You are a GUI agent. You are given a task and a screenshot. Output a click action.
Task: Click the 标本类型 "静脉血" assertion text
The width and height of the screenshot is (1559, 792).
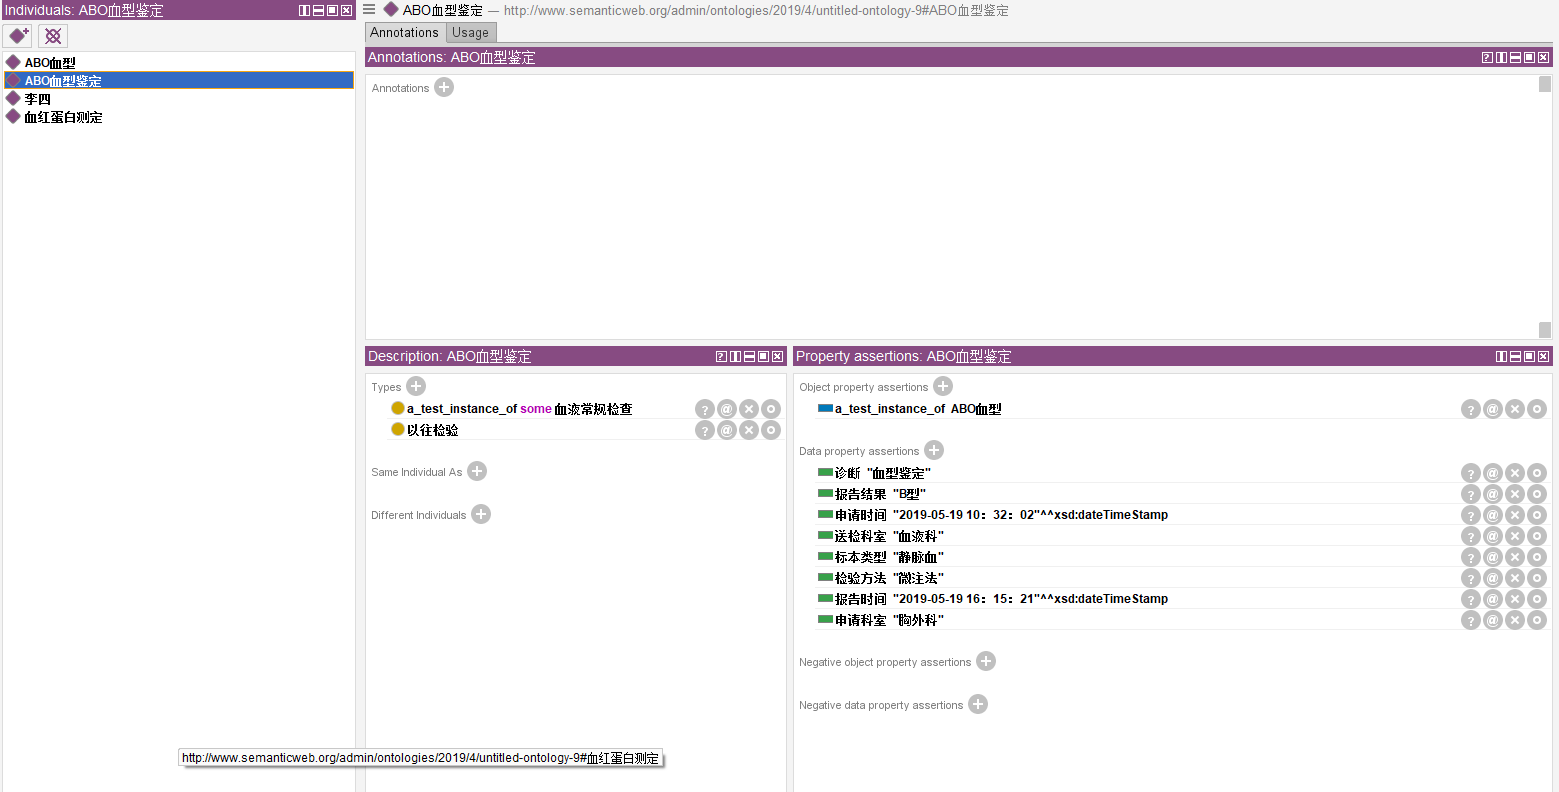[x=889, y=557]
